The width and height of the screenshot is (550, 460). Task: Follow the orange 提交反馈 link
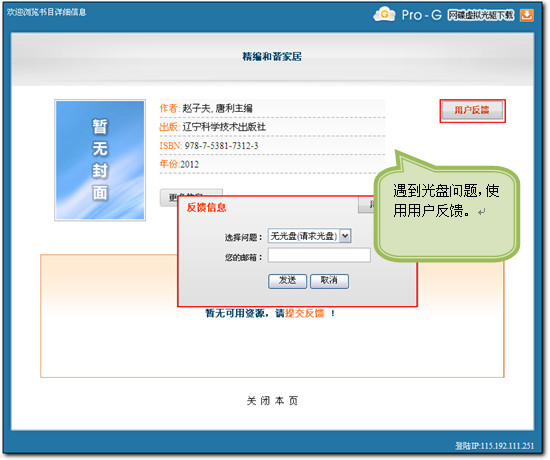point(304,313)
